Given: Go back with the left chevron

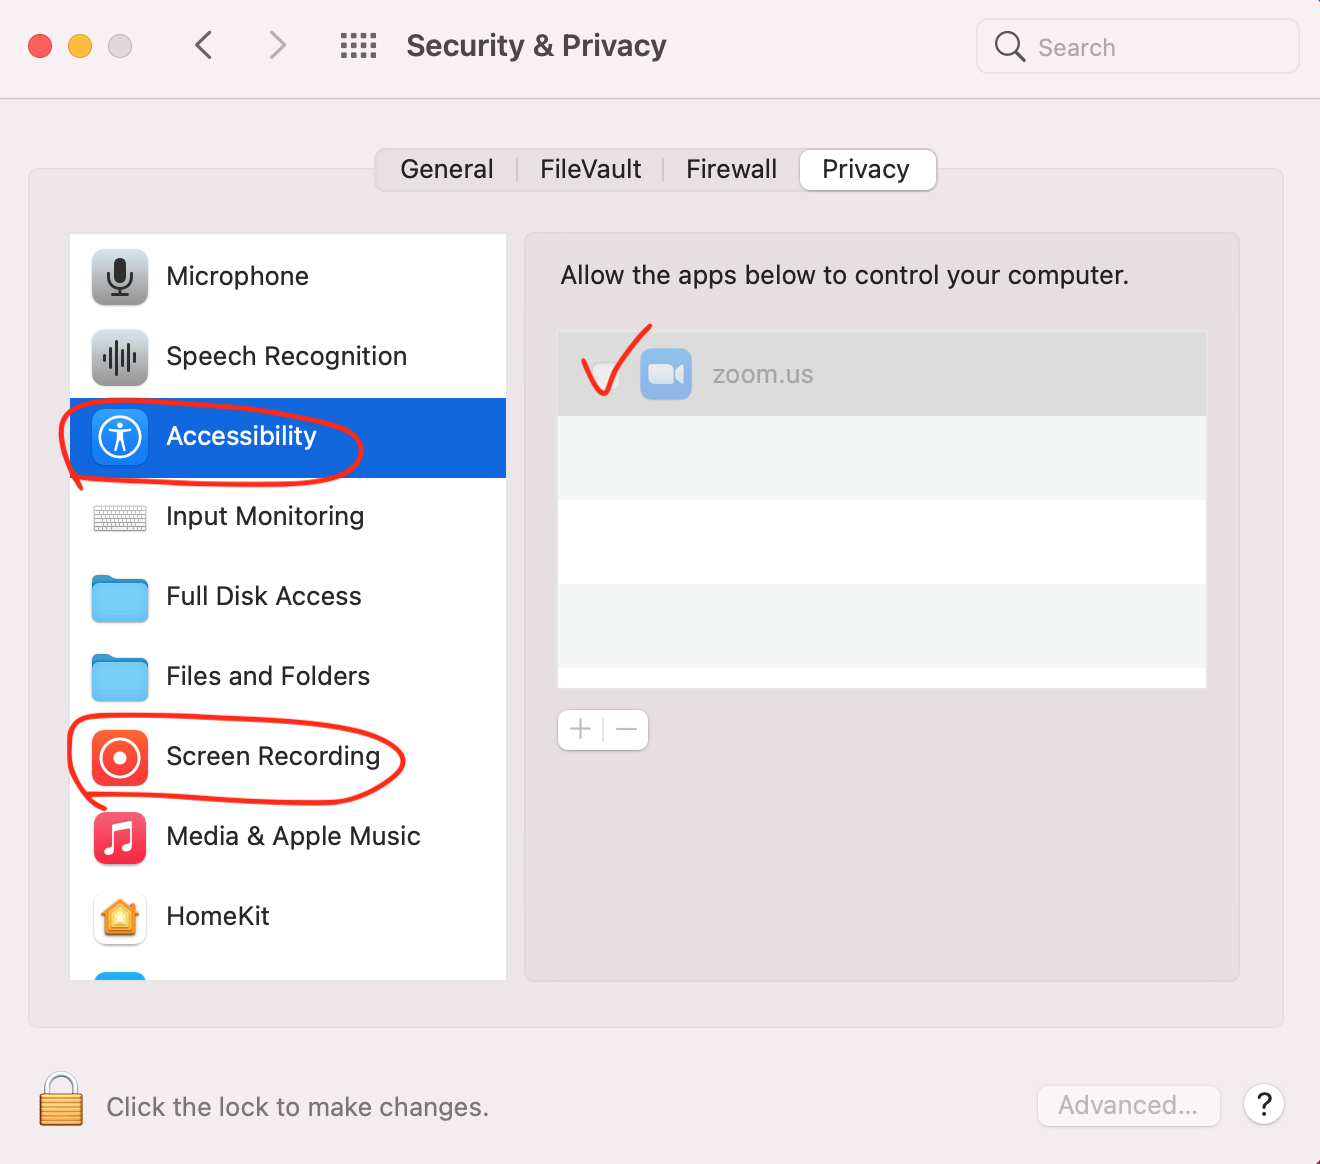Looking at the screenshot, I should coord(204,46).
